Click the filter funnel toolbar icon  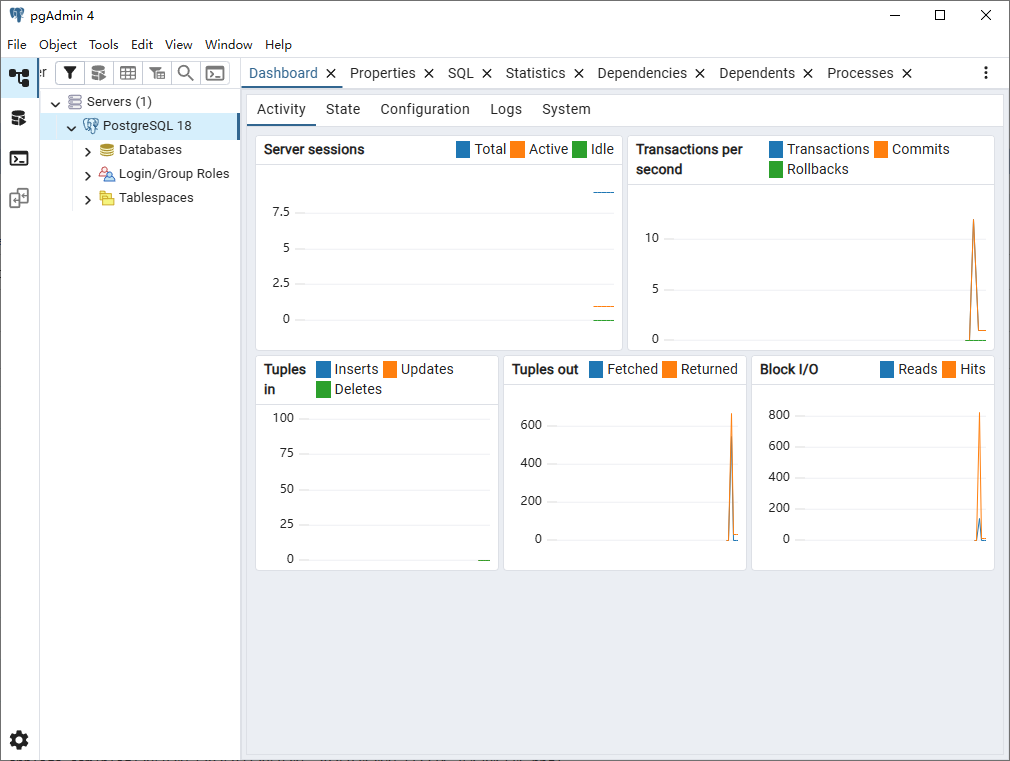pos(70,73)
